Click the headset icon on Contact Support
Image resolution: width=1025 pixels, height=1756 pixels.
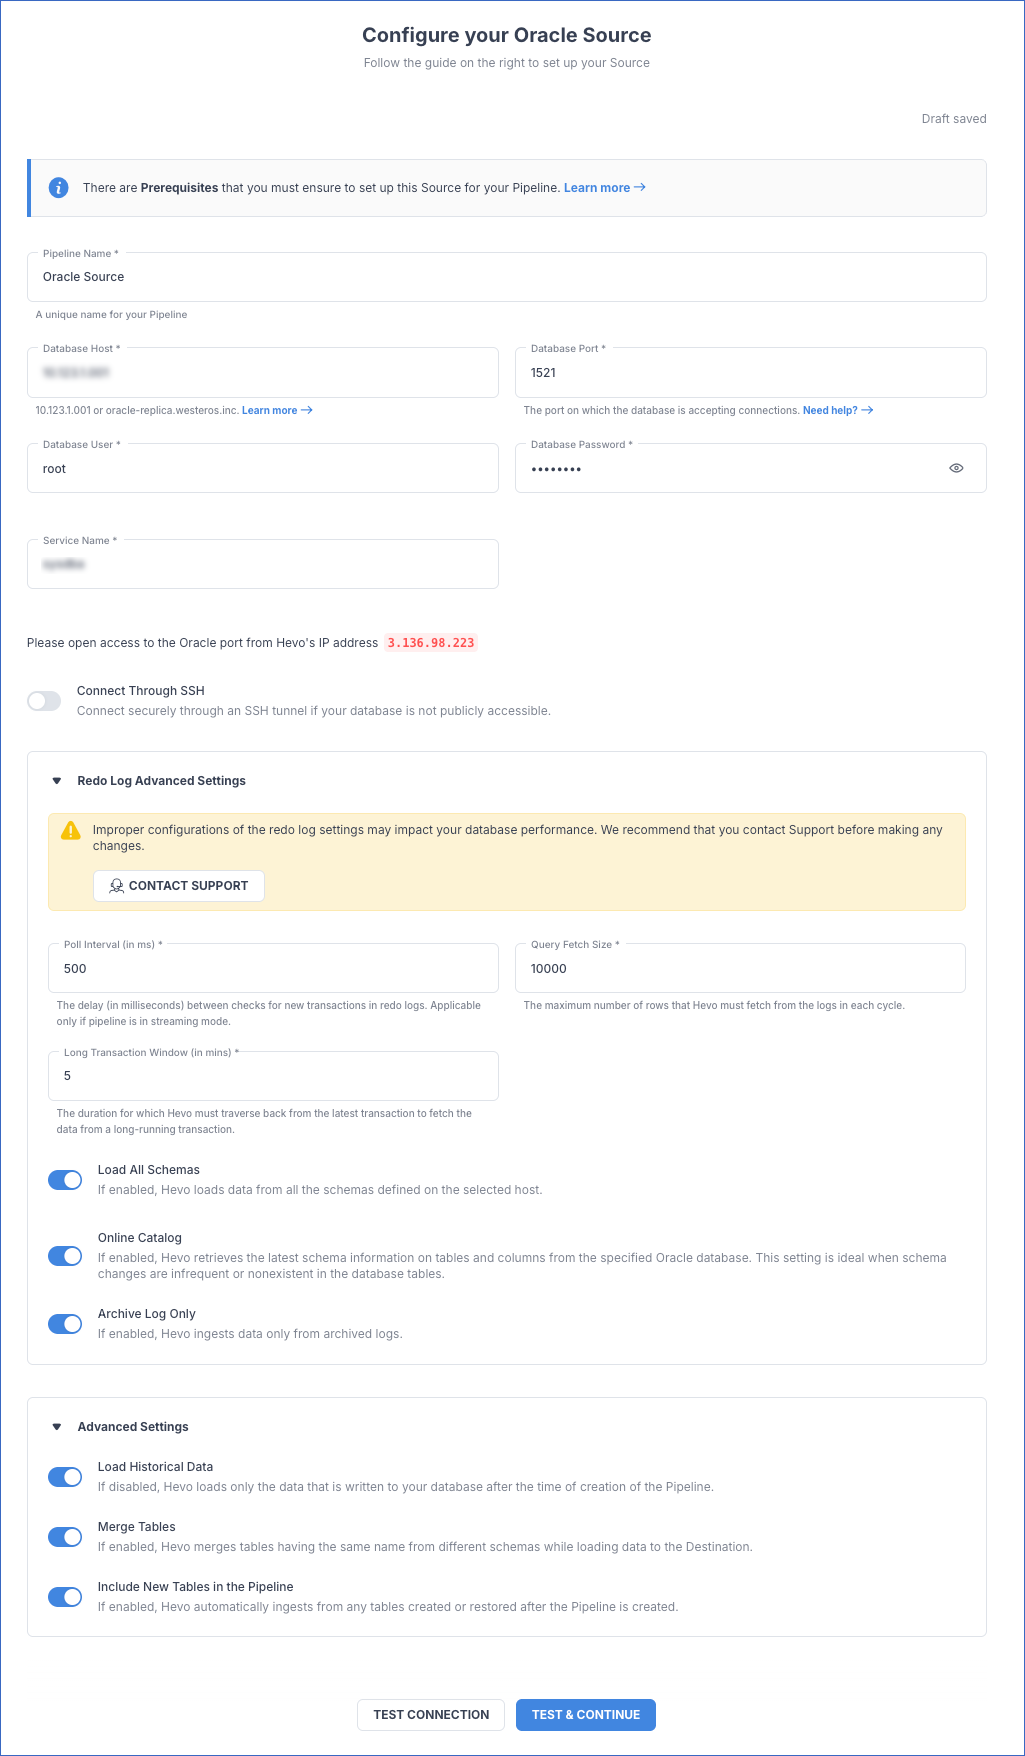(117, 886)
